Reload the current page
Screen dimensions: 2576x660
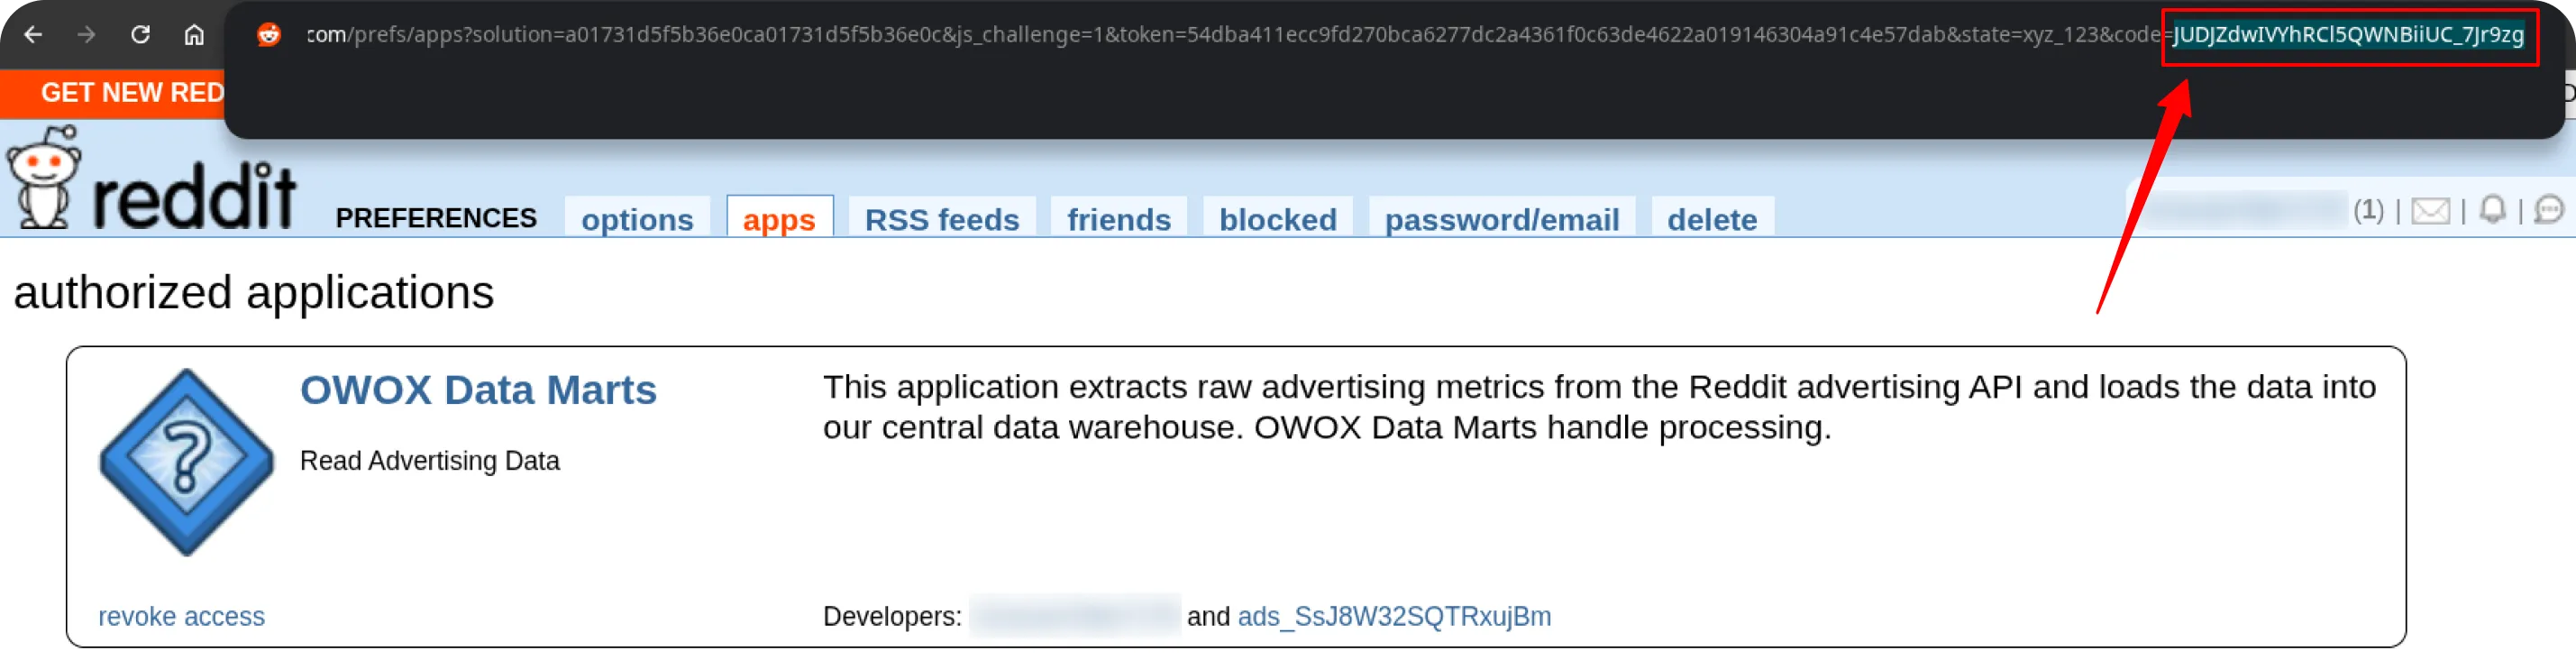[141, 35]
